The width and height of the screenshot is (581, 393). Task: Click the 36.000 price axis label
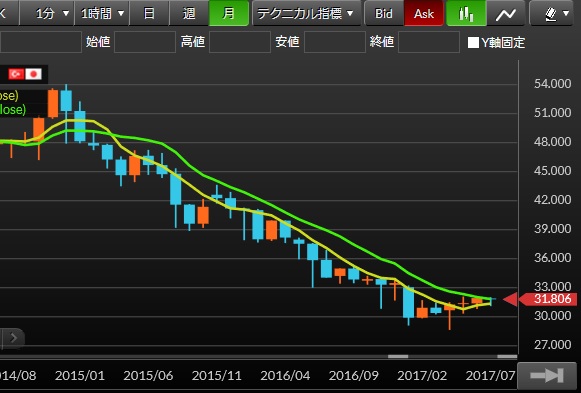pyautogui.click(x=552, y=258)
